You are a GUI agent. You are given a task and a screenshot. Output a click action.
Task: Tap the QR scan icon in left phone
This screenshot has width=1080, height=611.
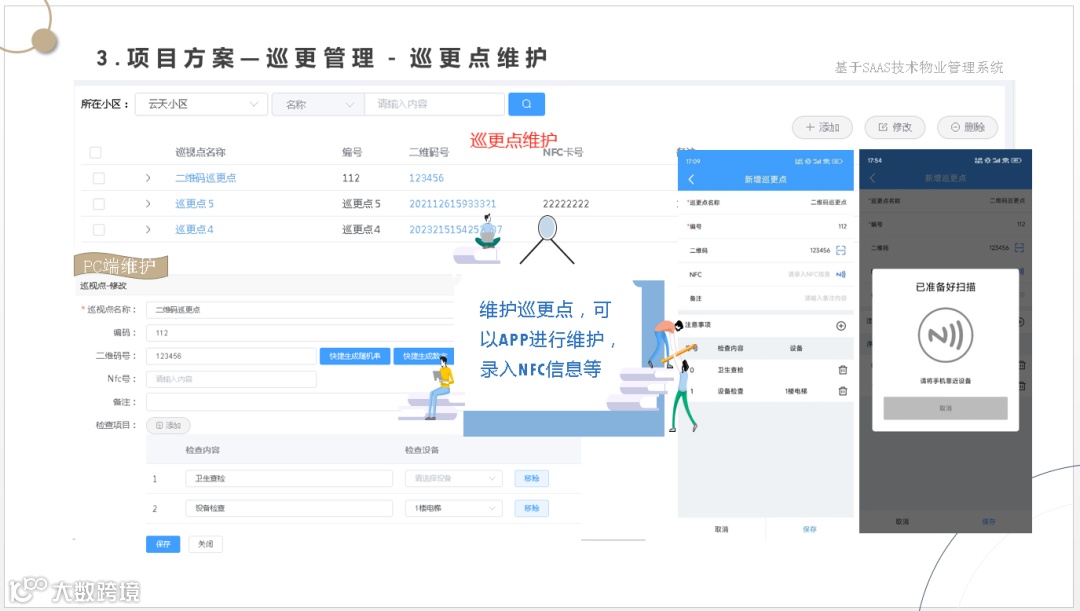click(x=841, y=251)
